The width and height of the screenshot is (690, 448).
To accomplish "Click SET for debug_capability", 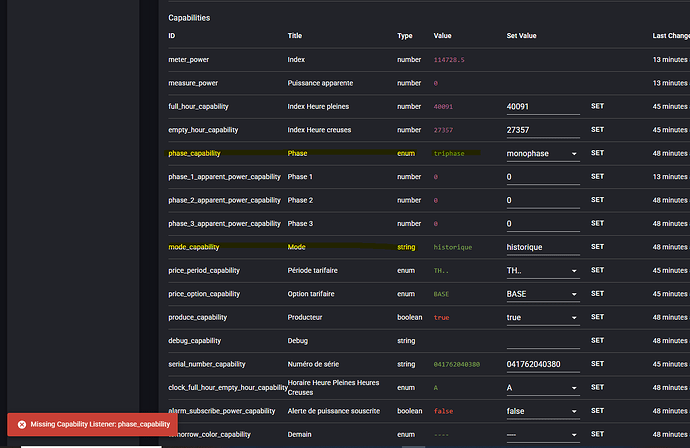I will coord(597,340).
